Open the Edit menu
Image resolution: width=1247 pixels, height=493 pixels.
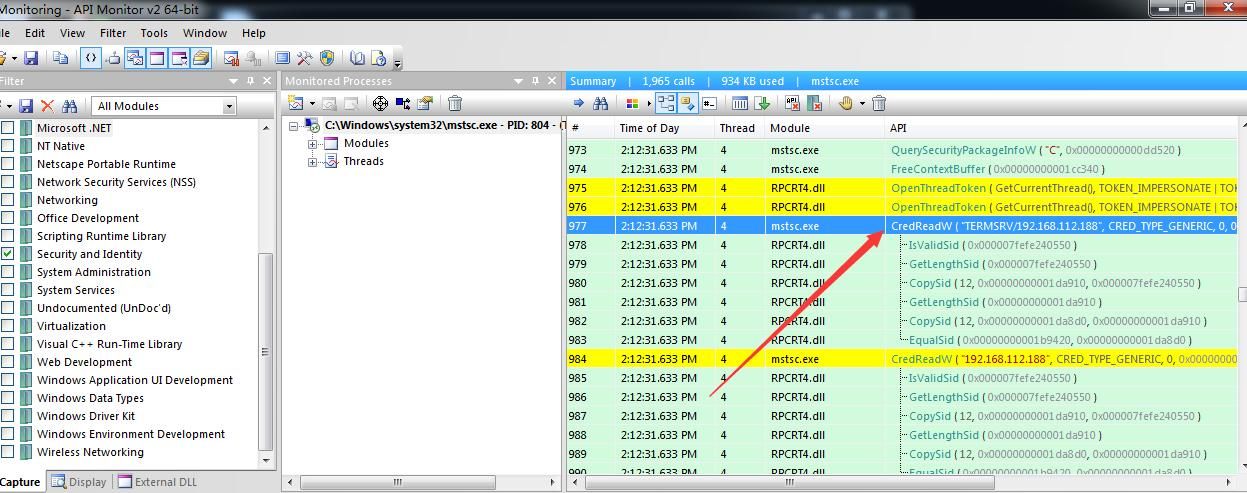(x=35, y=33)
